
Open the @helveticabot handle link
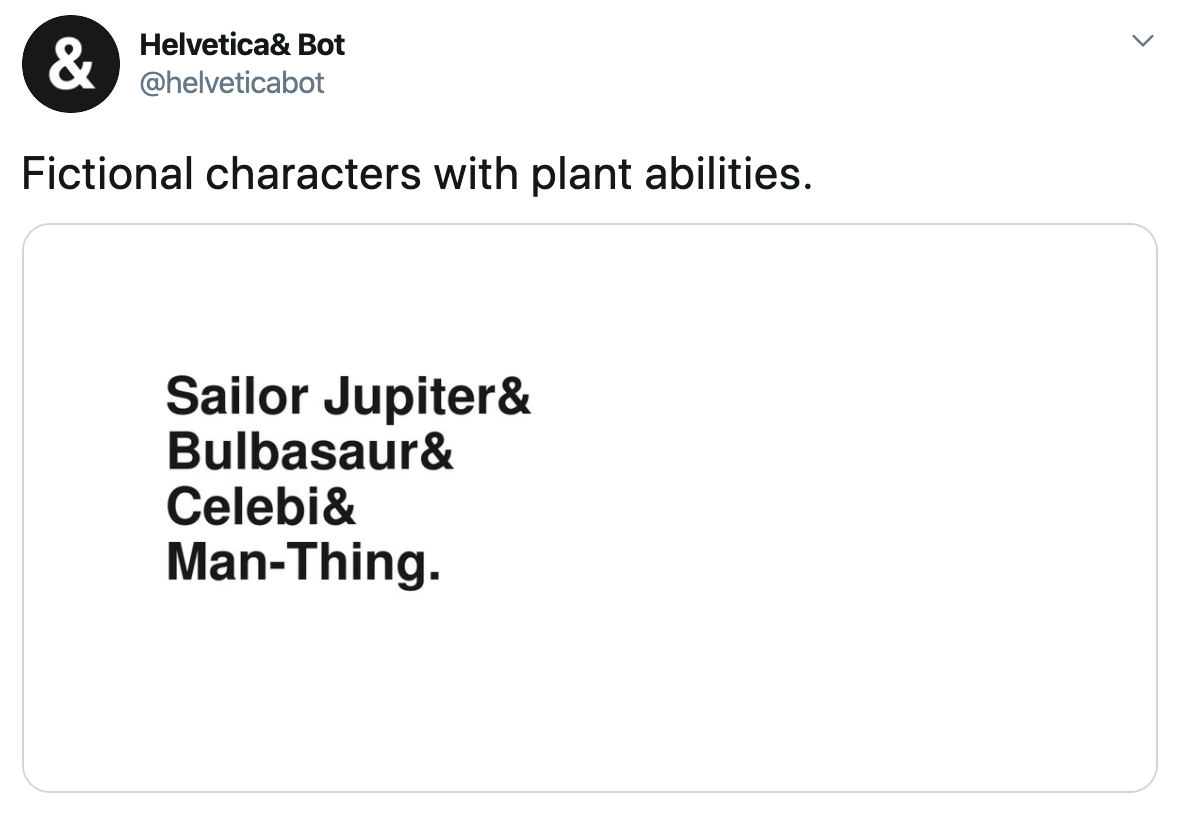pyautogui.click(x=232, y=82)
